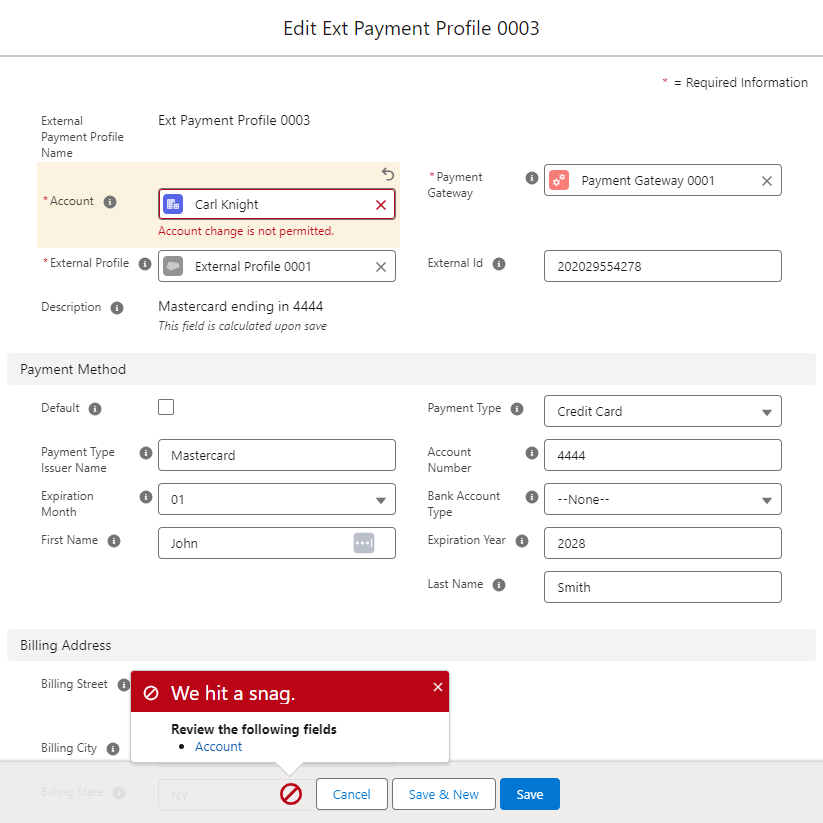Image resolution: width=823 pixels, height=823 pixels.
Task: Click the Last Name input field
Action: point(662,588)
